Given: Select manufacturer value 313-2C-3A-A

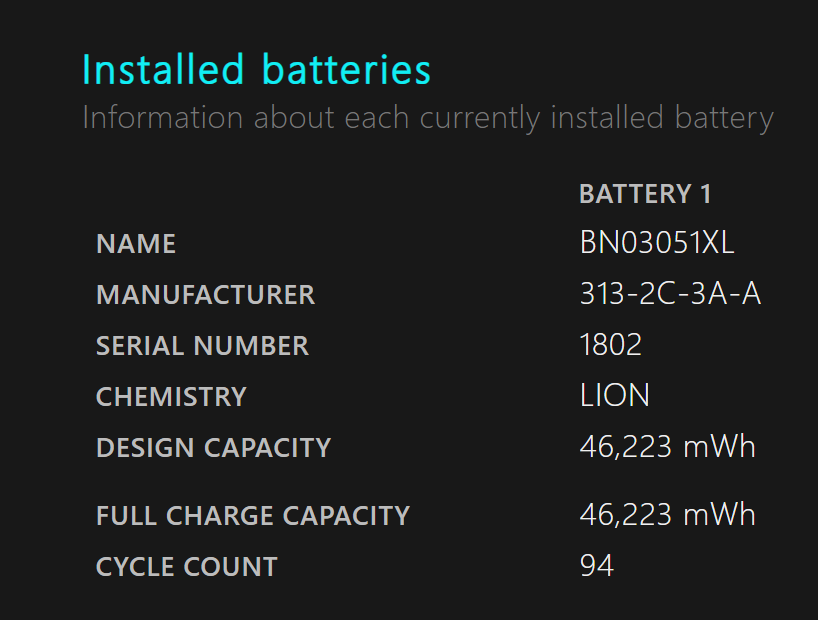Looking at the screenshot, I should tap(670, 294).
